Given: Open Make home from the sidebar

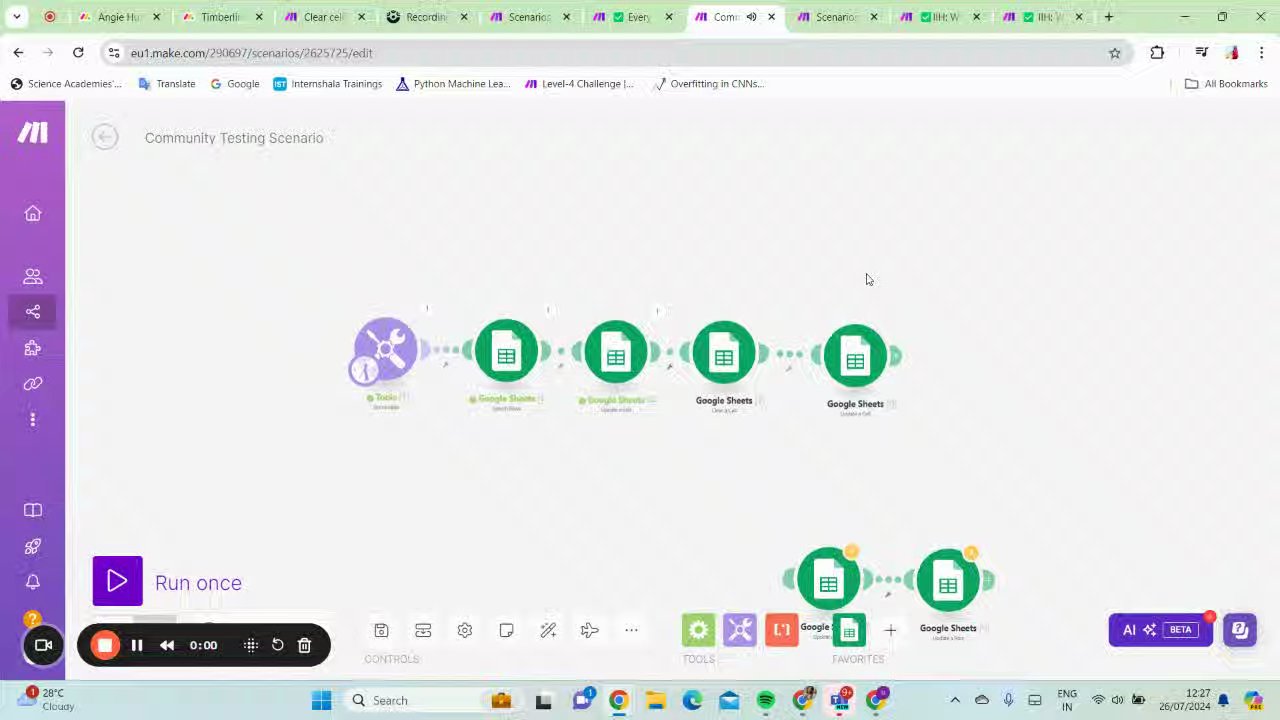Looking at the screenshot, I should coord(33,213).
